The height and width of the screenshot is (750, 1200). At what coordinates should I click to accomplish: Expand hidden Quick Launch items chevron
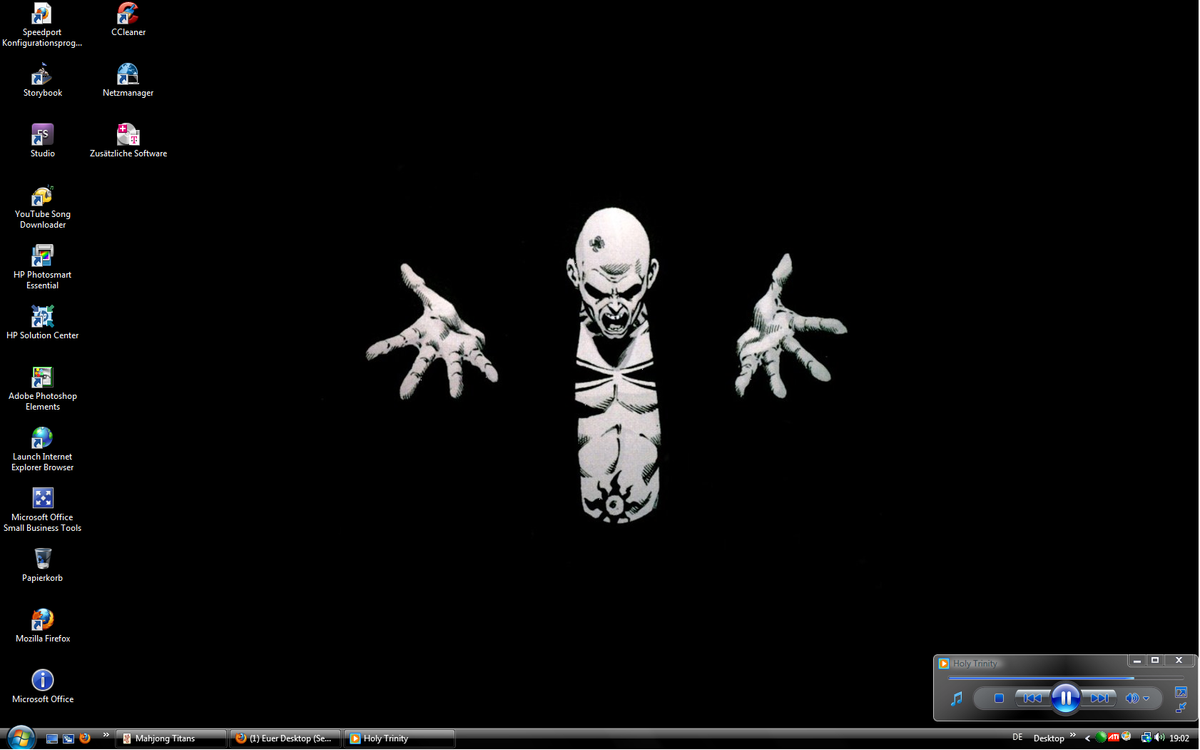point(106,736)
